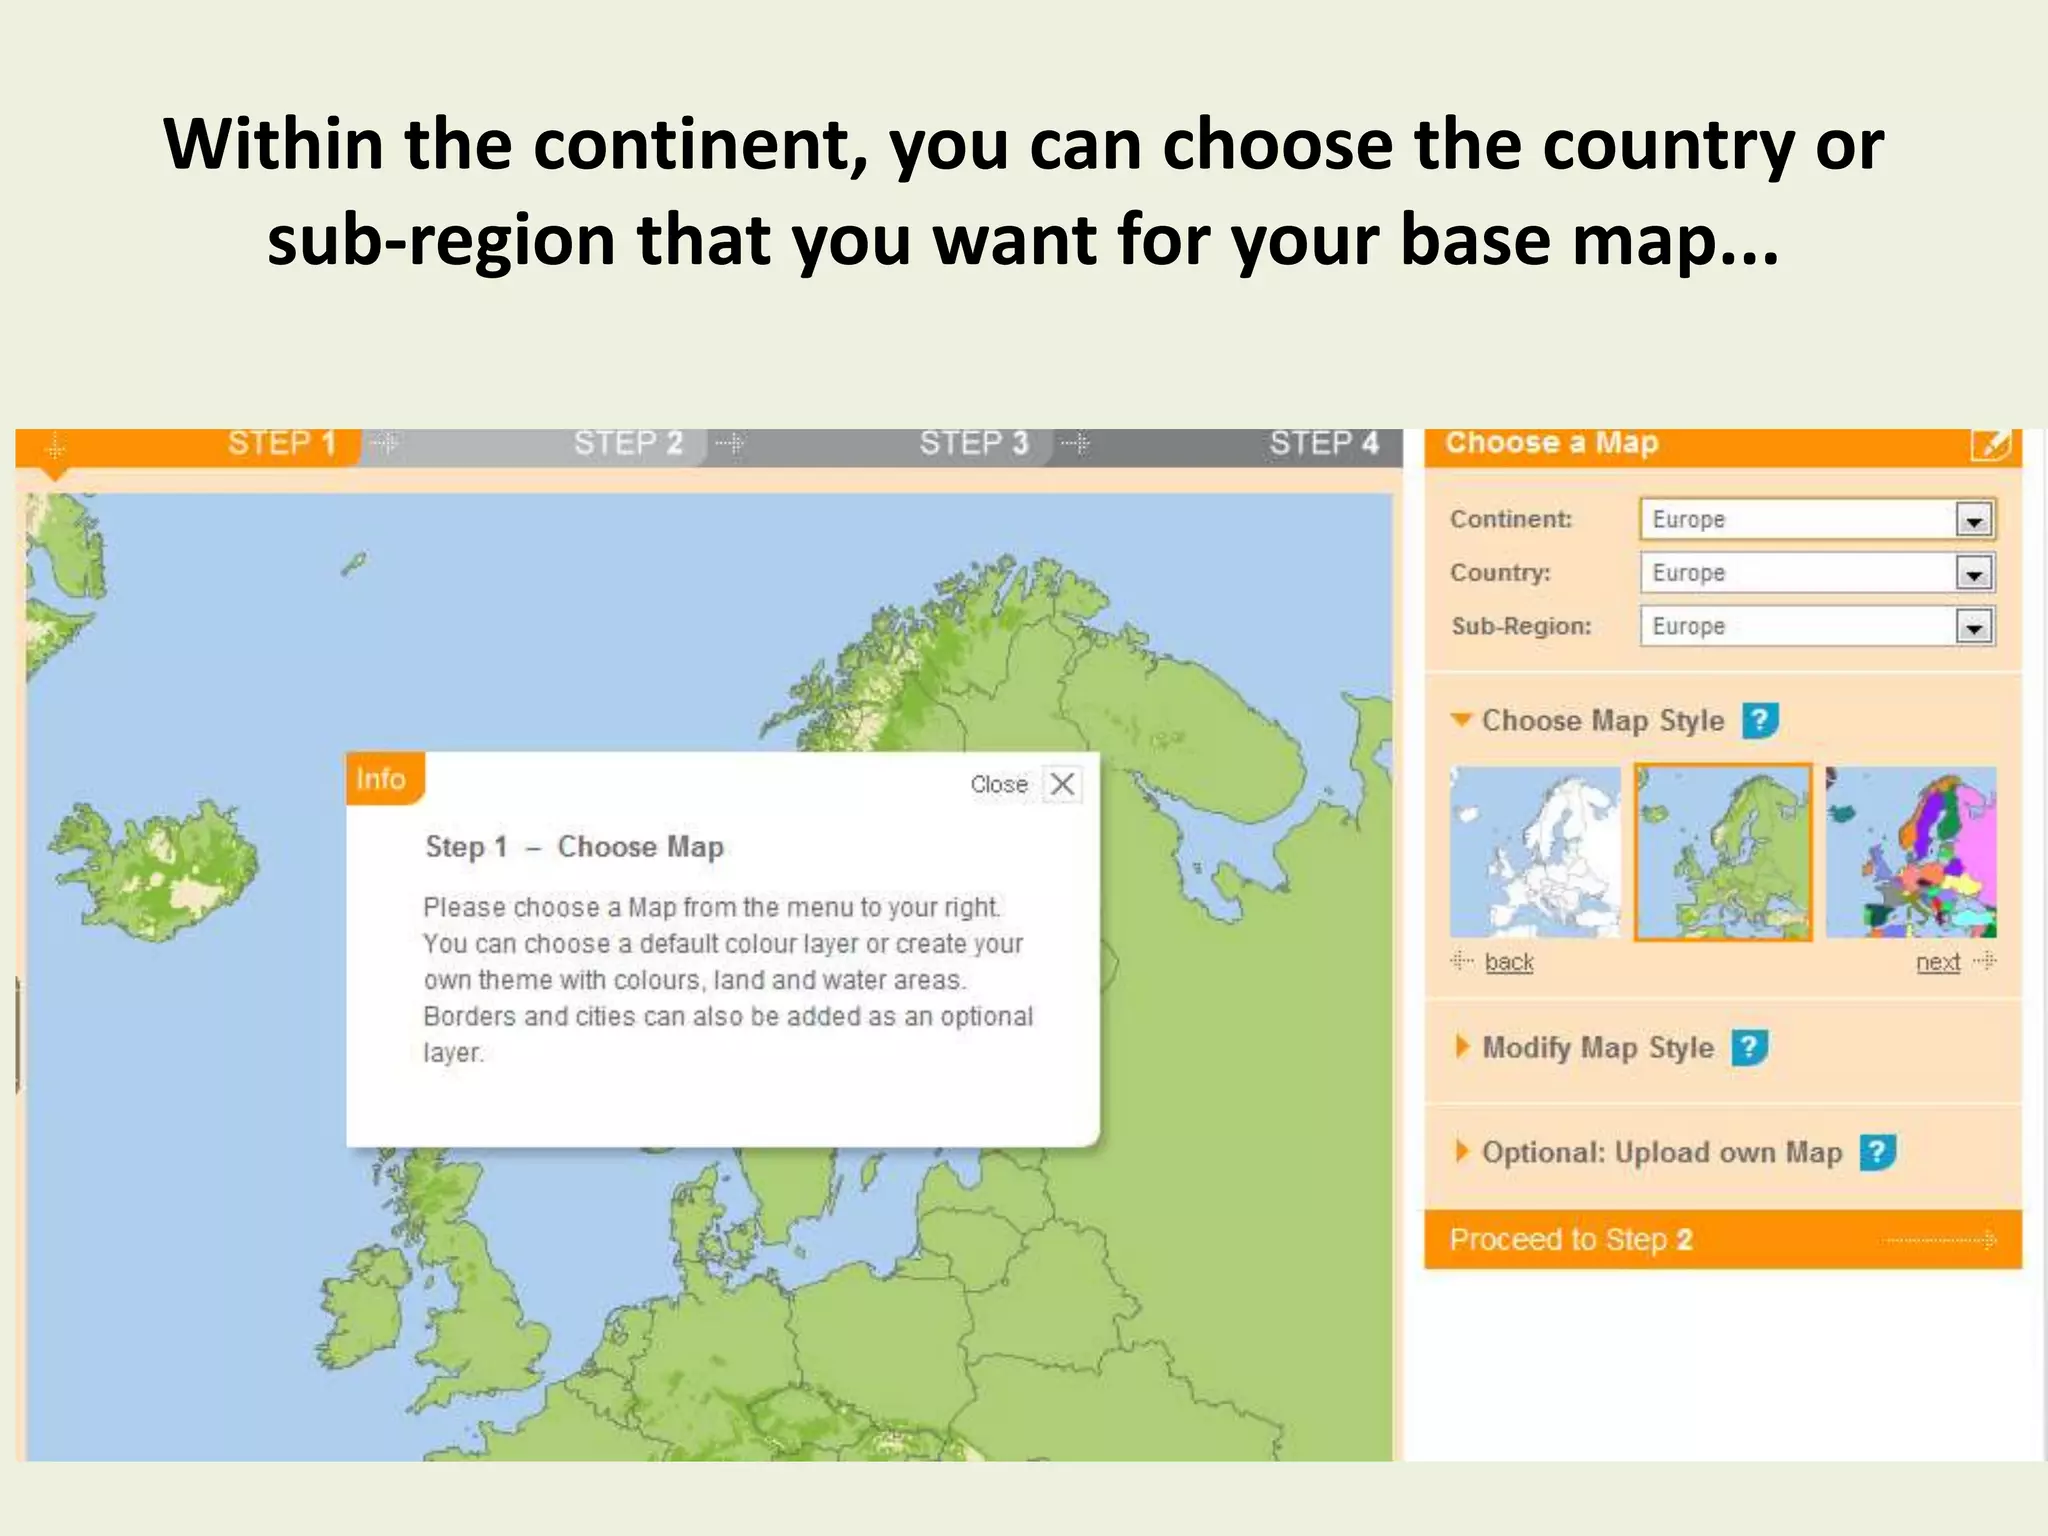The width and height of the screenshot is (2048, 1536).
Task: Select the white outline map style thumbnail
Action: click(1535, 852)
